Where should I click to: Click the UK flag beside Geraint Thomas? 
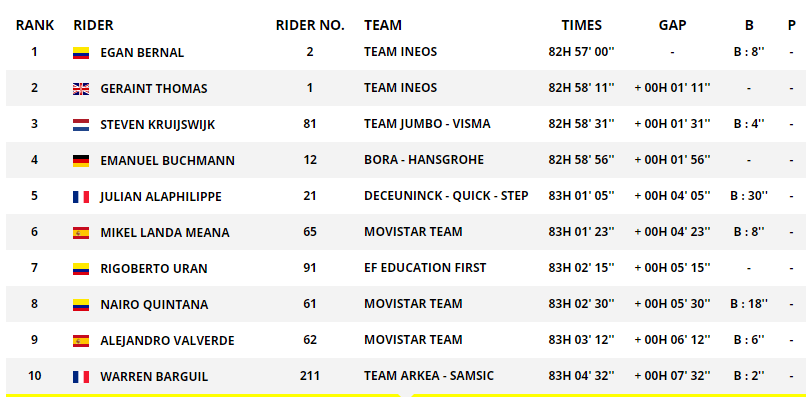(81, 89)
